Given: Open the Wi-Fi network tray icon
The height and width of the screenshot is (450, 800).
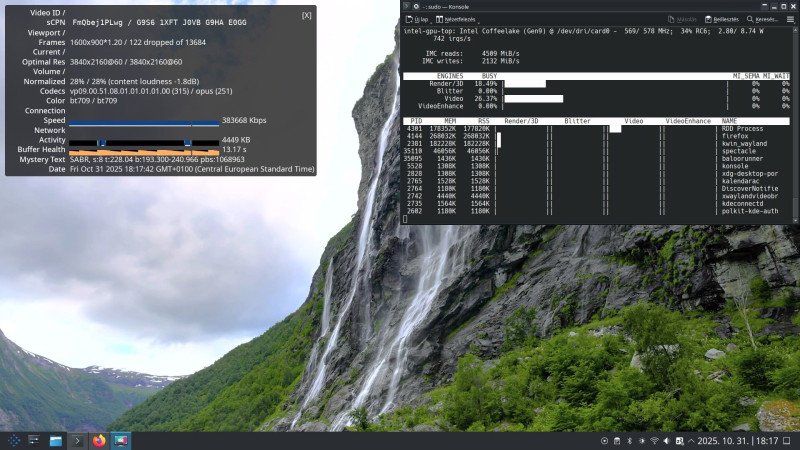Looking at the screenshot, I should click(x=654, y=441).
